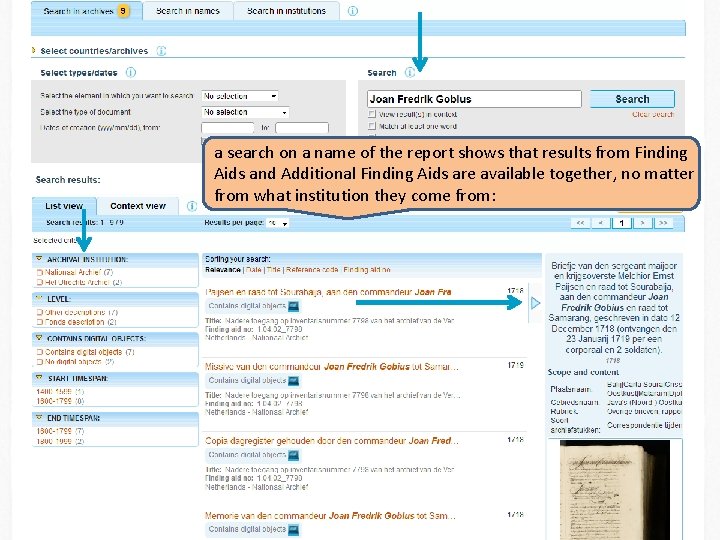
Task: Check the Other descriptions filter
Action: 39,312
